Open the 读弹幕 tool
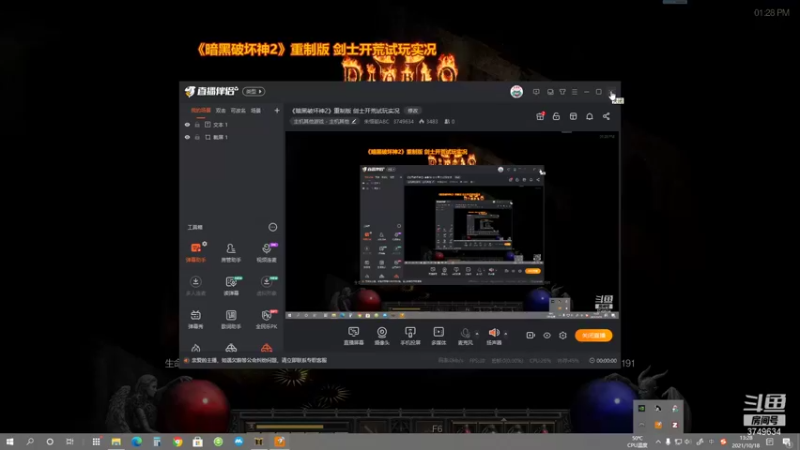Image resolution: width=800 pixels, height=450 pixels. coord(231,286)
